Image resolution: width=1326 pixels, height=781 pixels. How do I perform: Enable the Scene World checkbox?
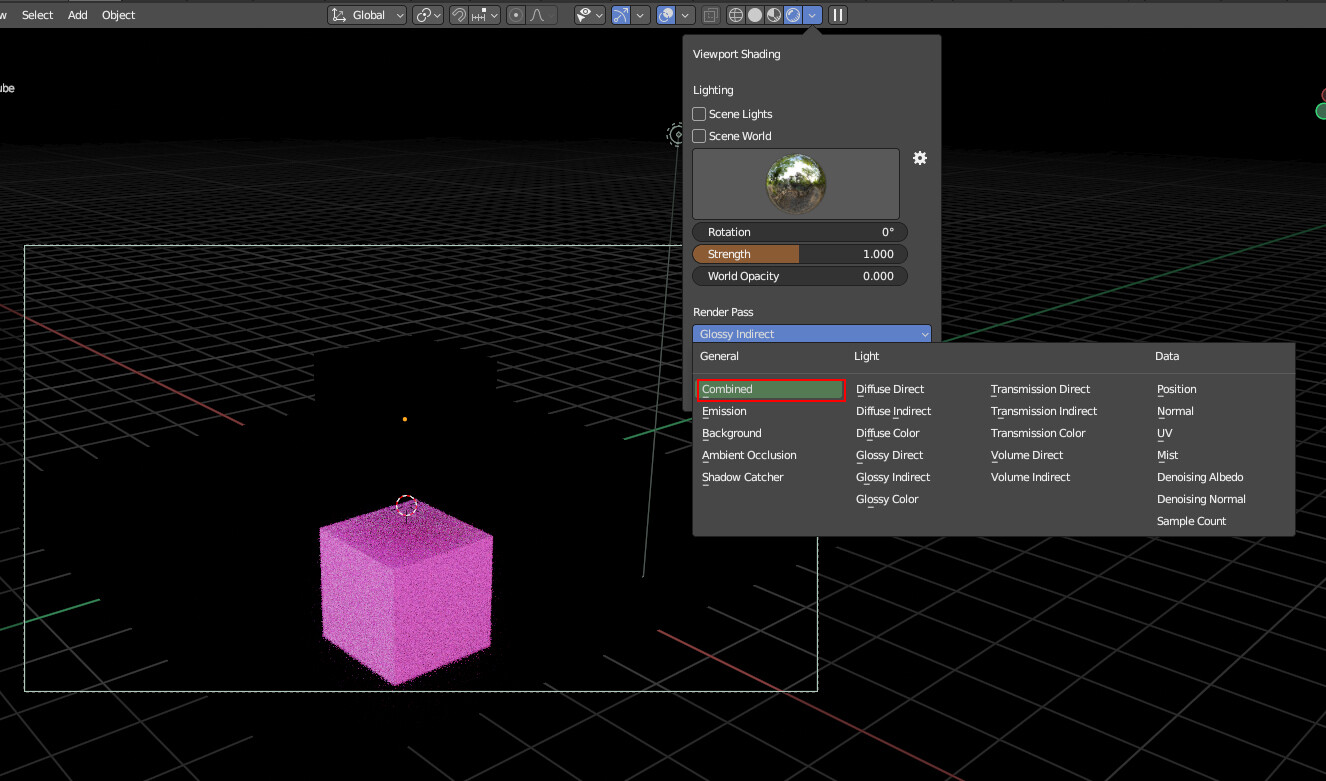coord(700,136)
